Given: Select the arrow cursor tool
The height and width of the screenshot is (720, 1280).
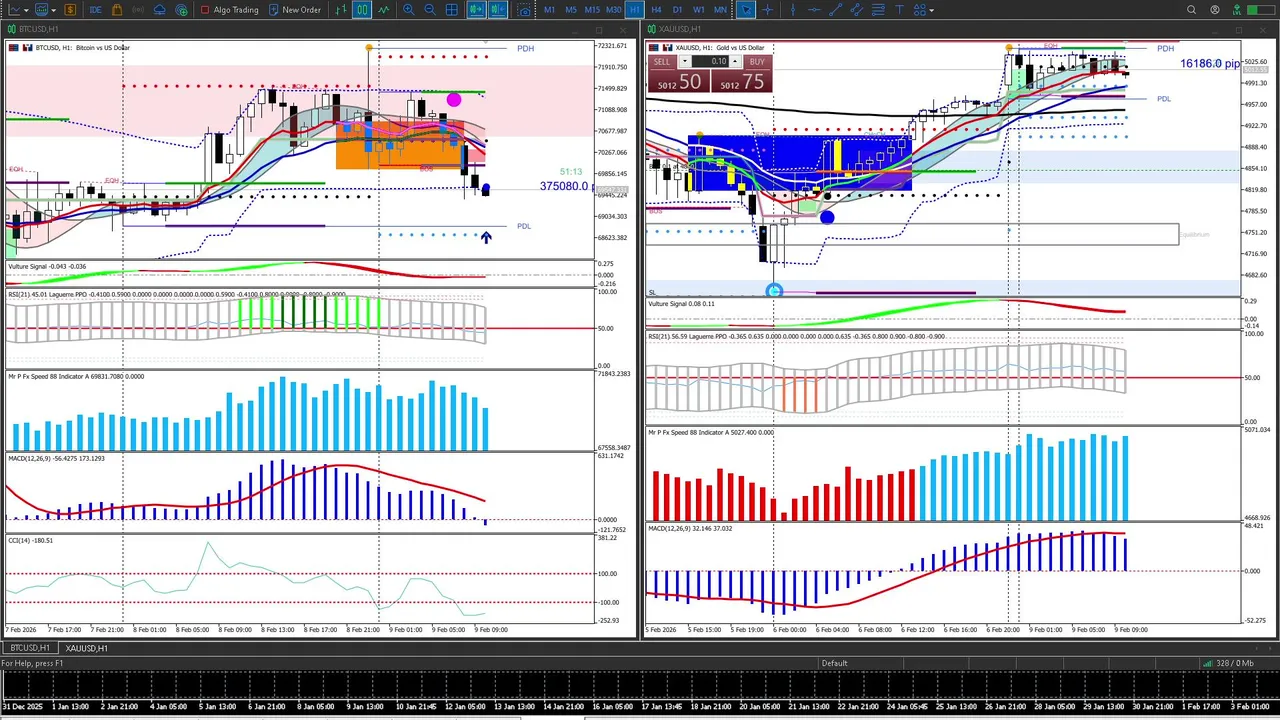Looking at the screenshot, I should coord(746,10).
